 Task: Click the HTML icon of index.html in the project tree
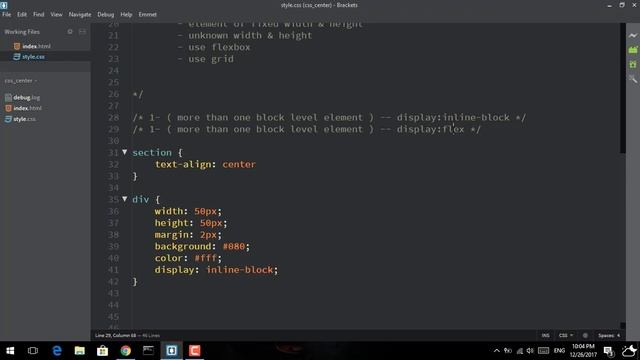tap(8, 108)
